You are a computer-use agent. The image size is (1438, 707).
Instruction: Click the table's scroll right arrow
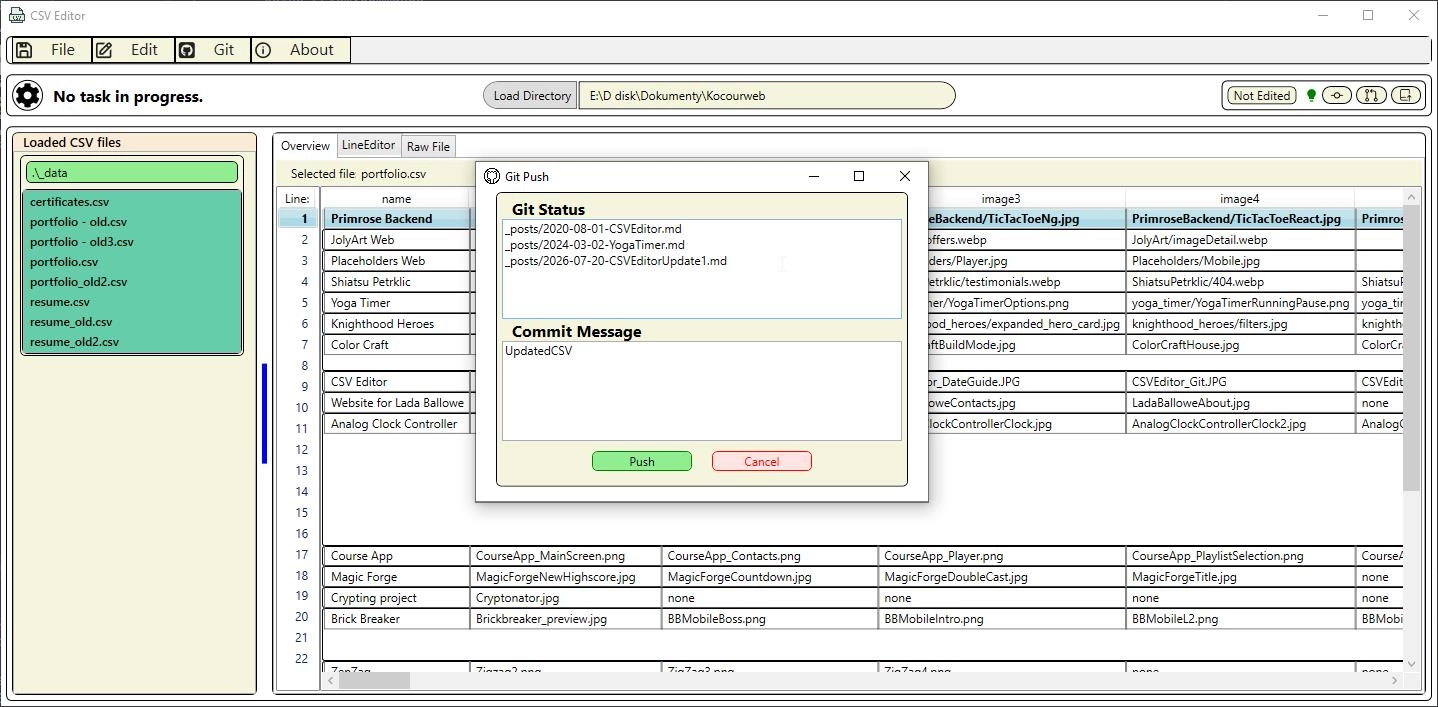click(x=1395, y=680)
